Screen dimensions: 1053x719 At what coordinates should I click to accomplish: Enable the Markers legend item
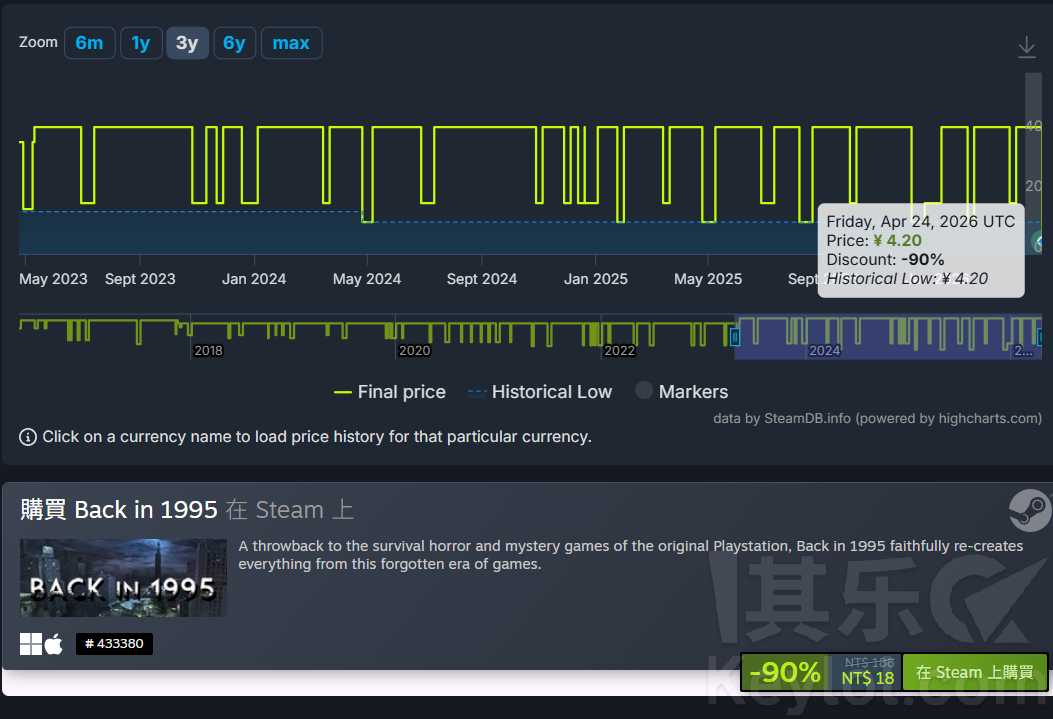click(x=682, y=392)
